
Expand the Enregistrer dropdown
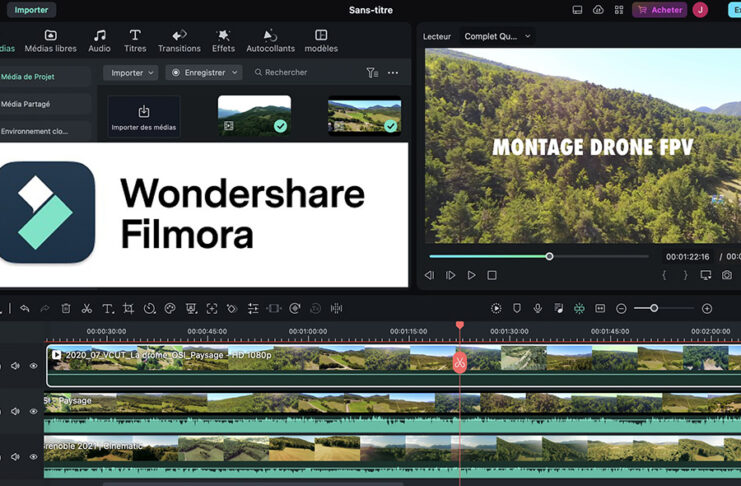(x=204, y=73)
